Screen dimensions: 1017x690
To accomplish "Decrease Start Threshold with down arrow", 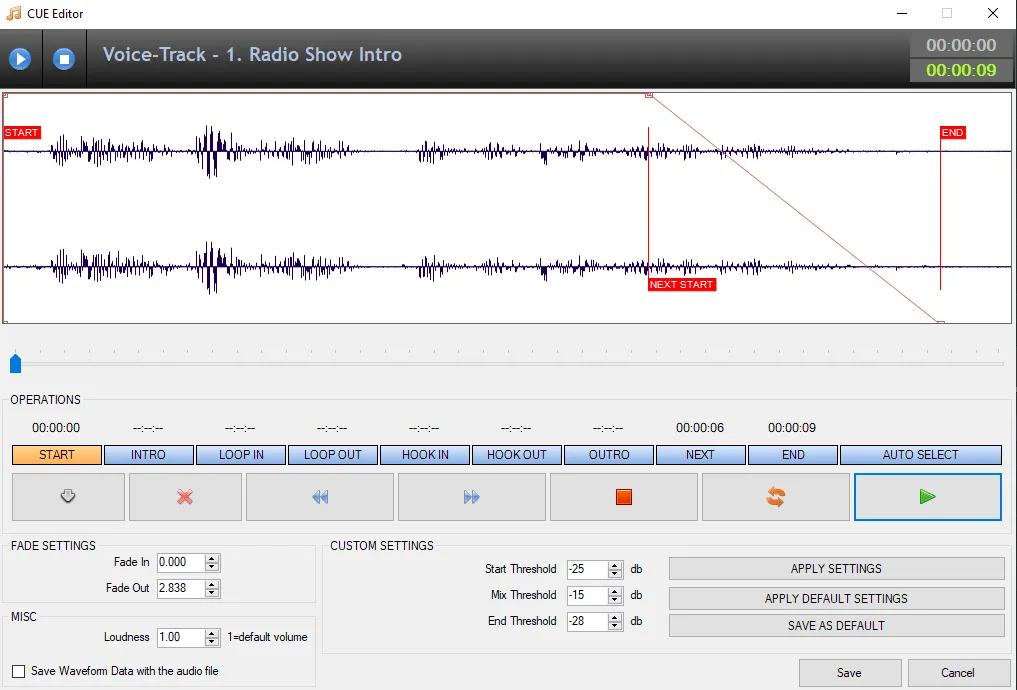I will [615, 573].
